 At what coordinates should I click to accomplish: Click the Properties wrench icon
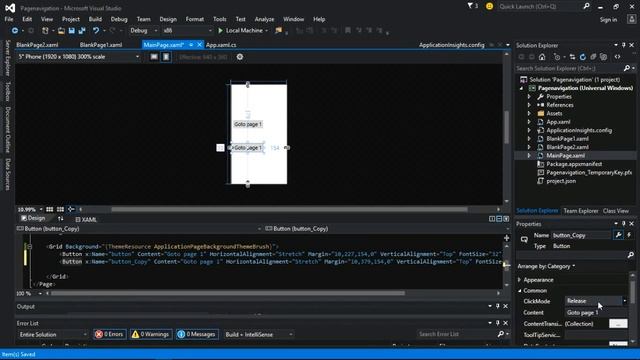[619, 235]
